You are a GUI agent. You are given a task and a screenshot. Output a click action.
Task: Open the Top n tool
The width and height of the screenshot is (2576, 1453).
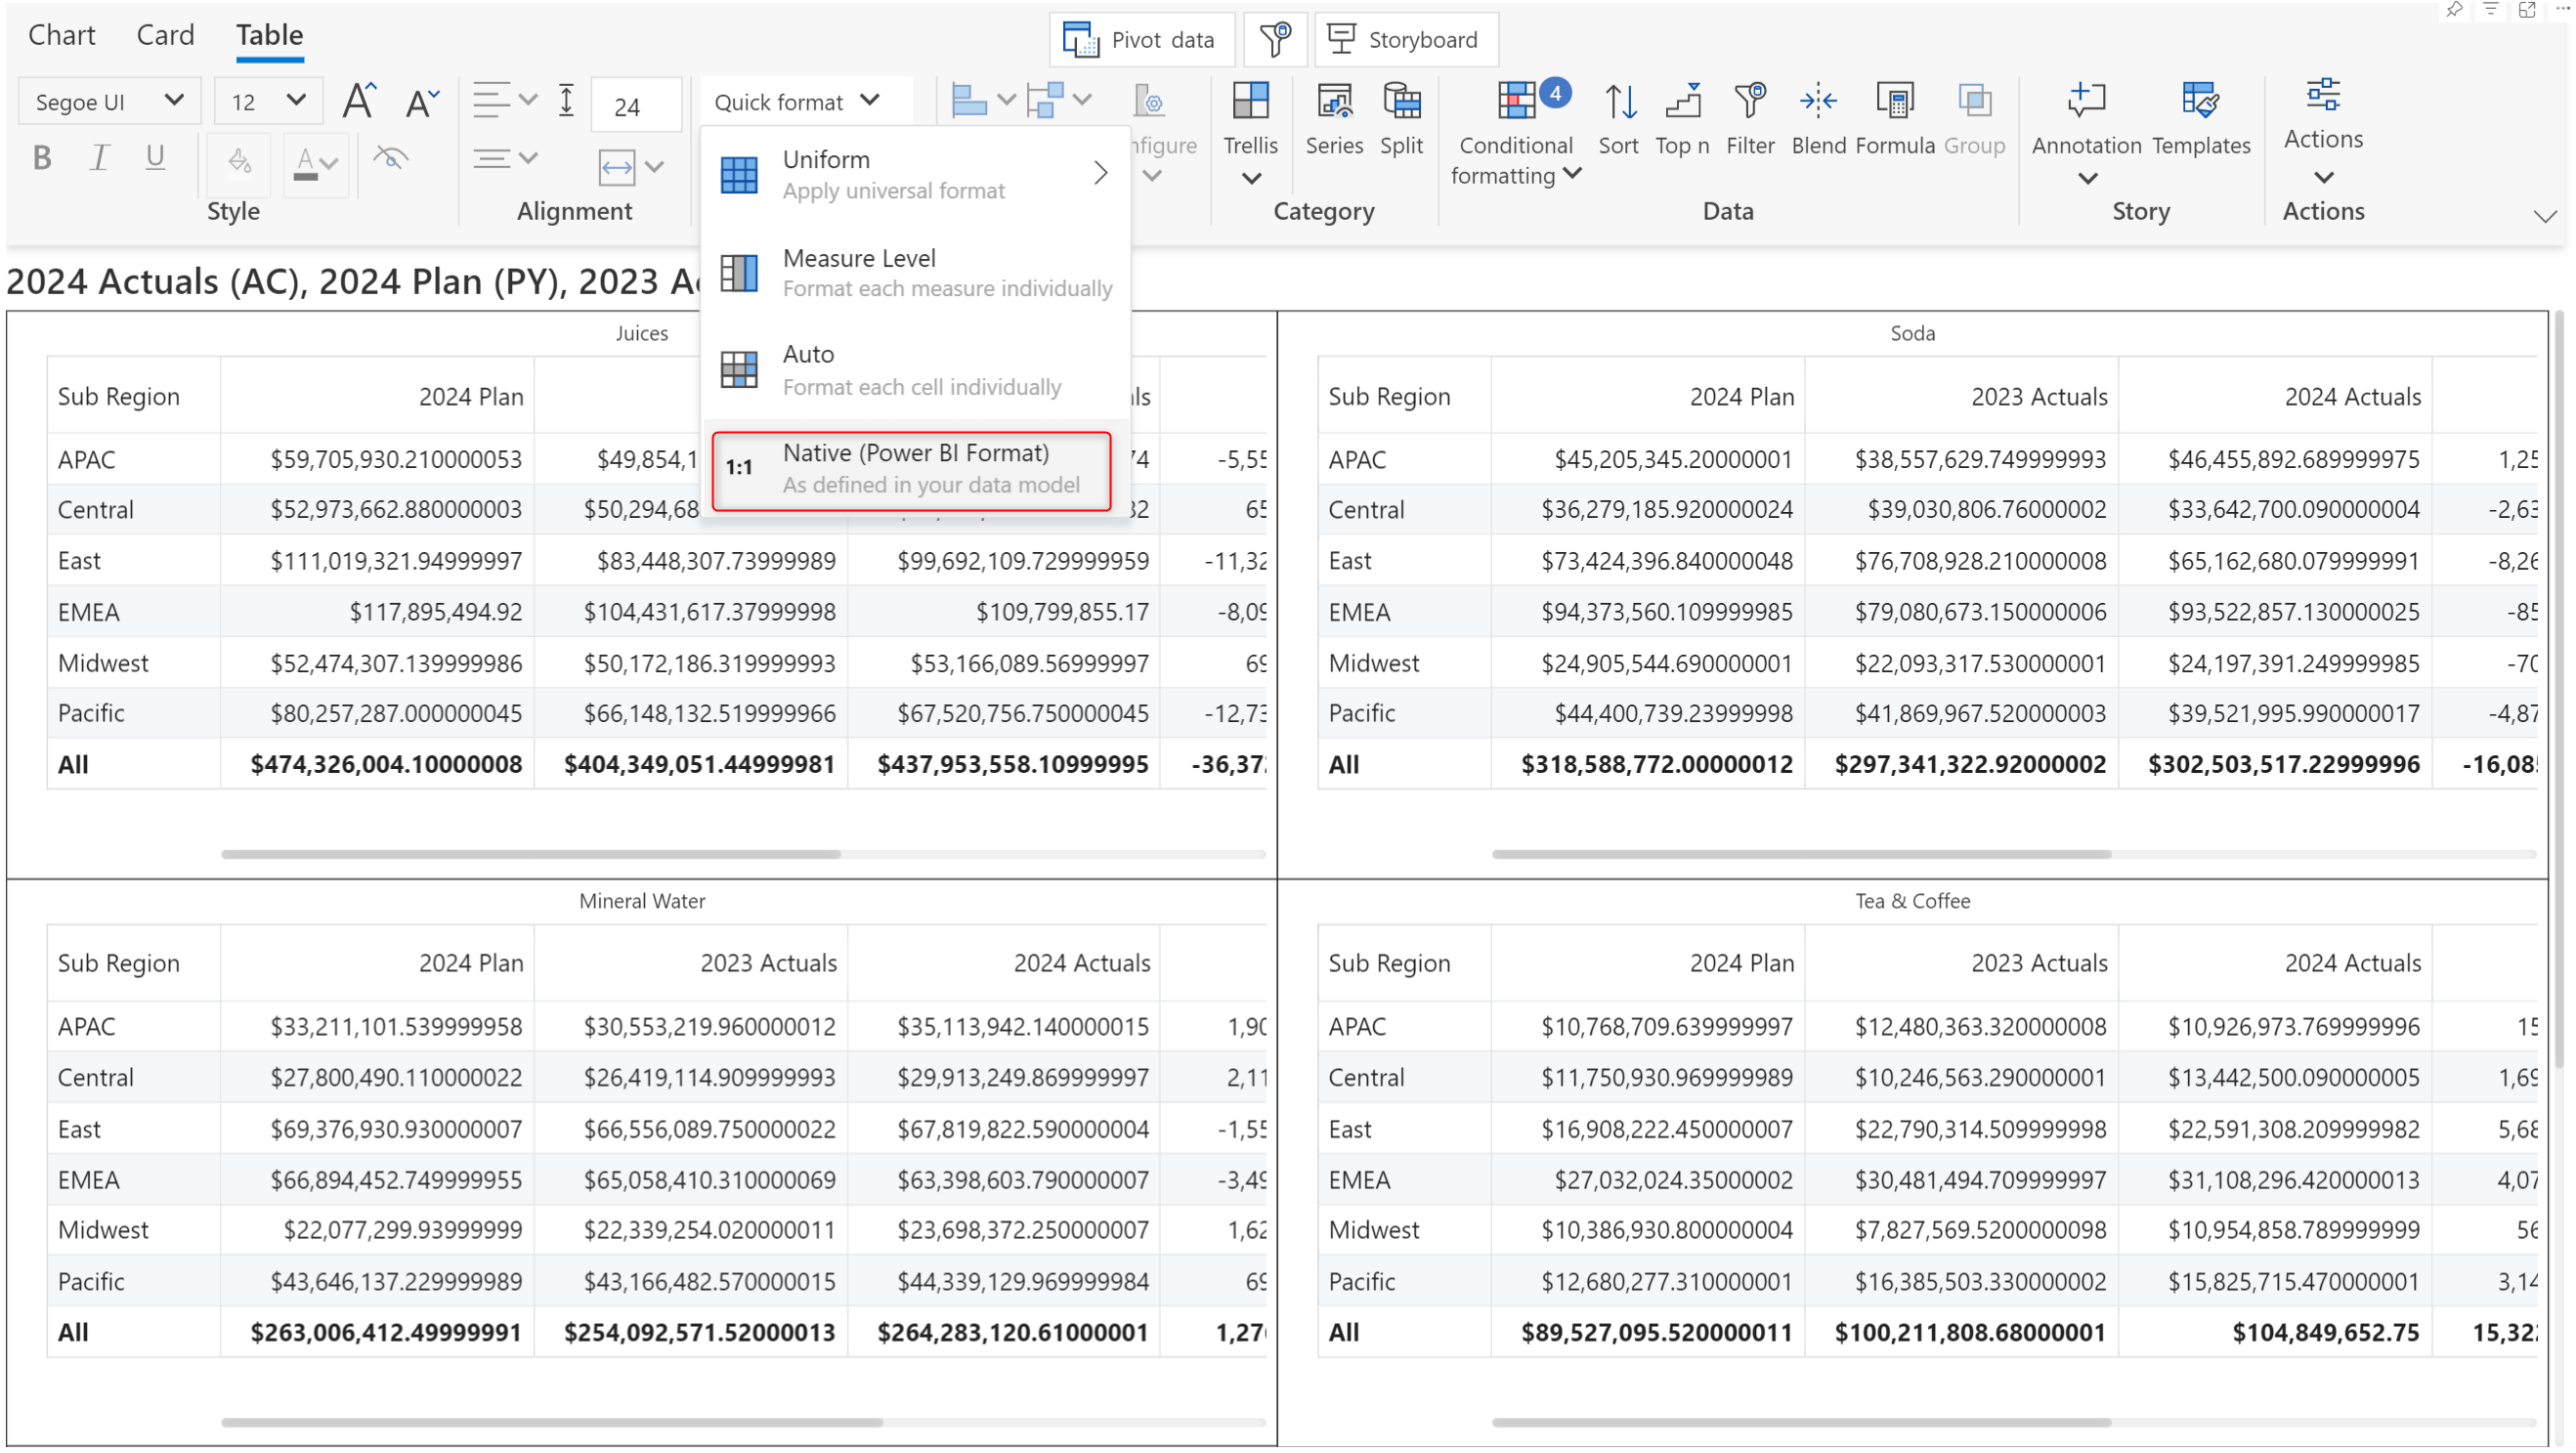1682,119
